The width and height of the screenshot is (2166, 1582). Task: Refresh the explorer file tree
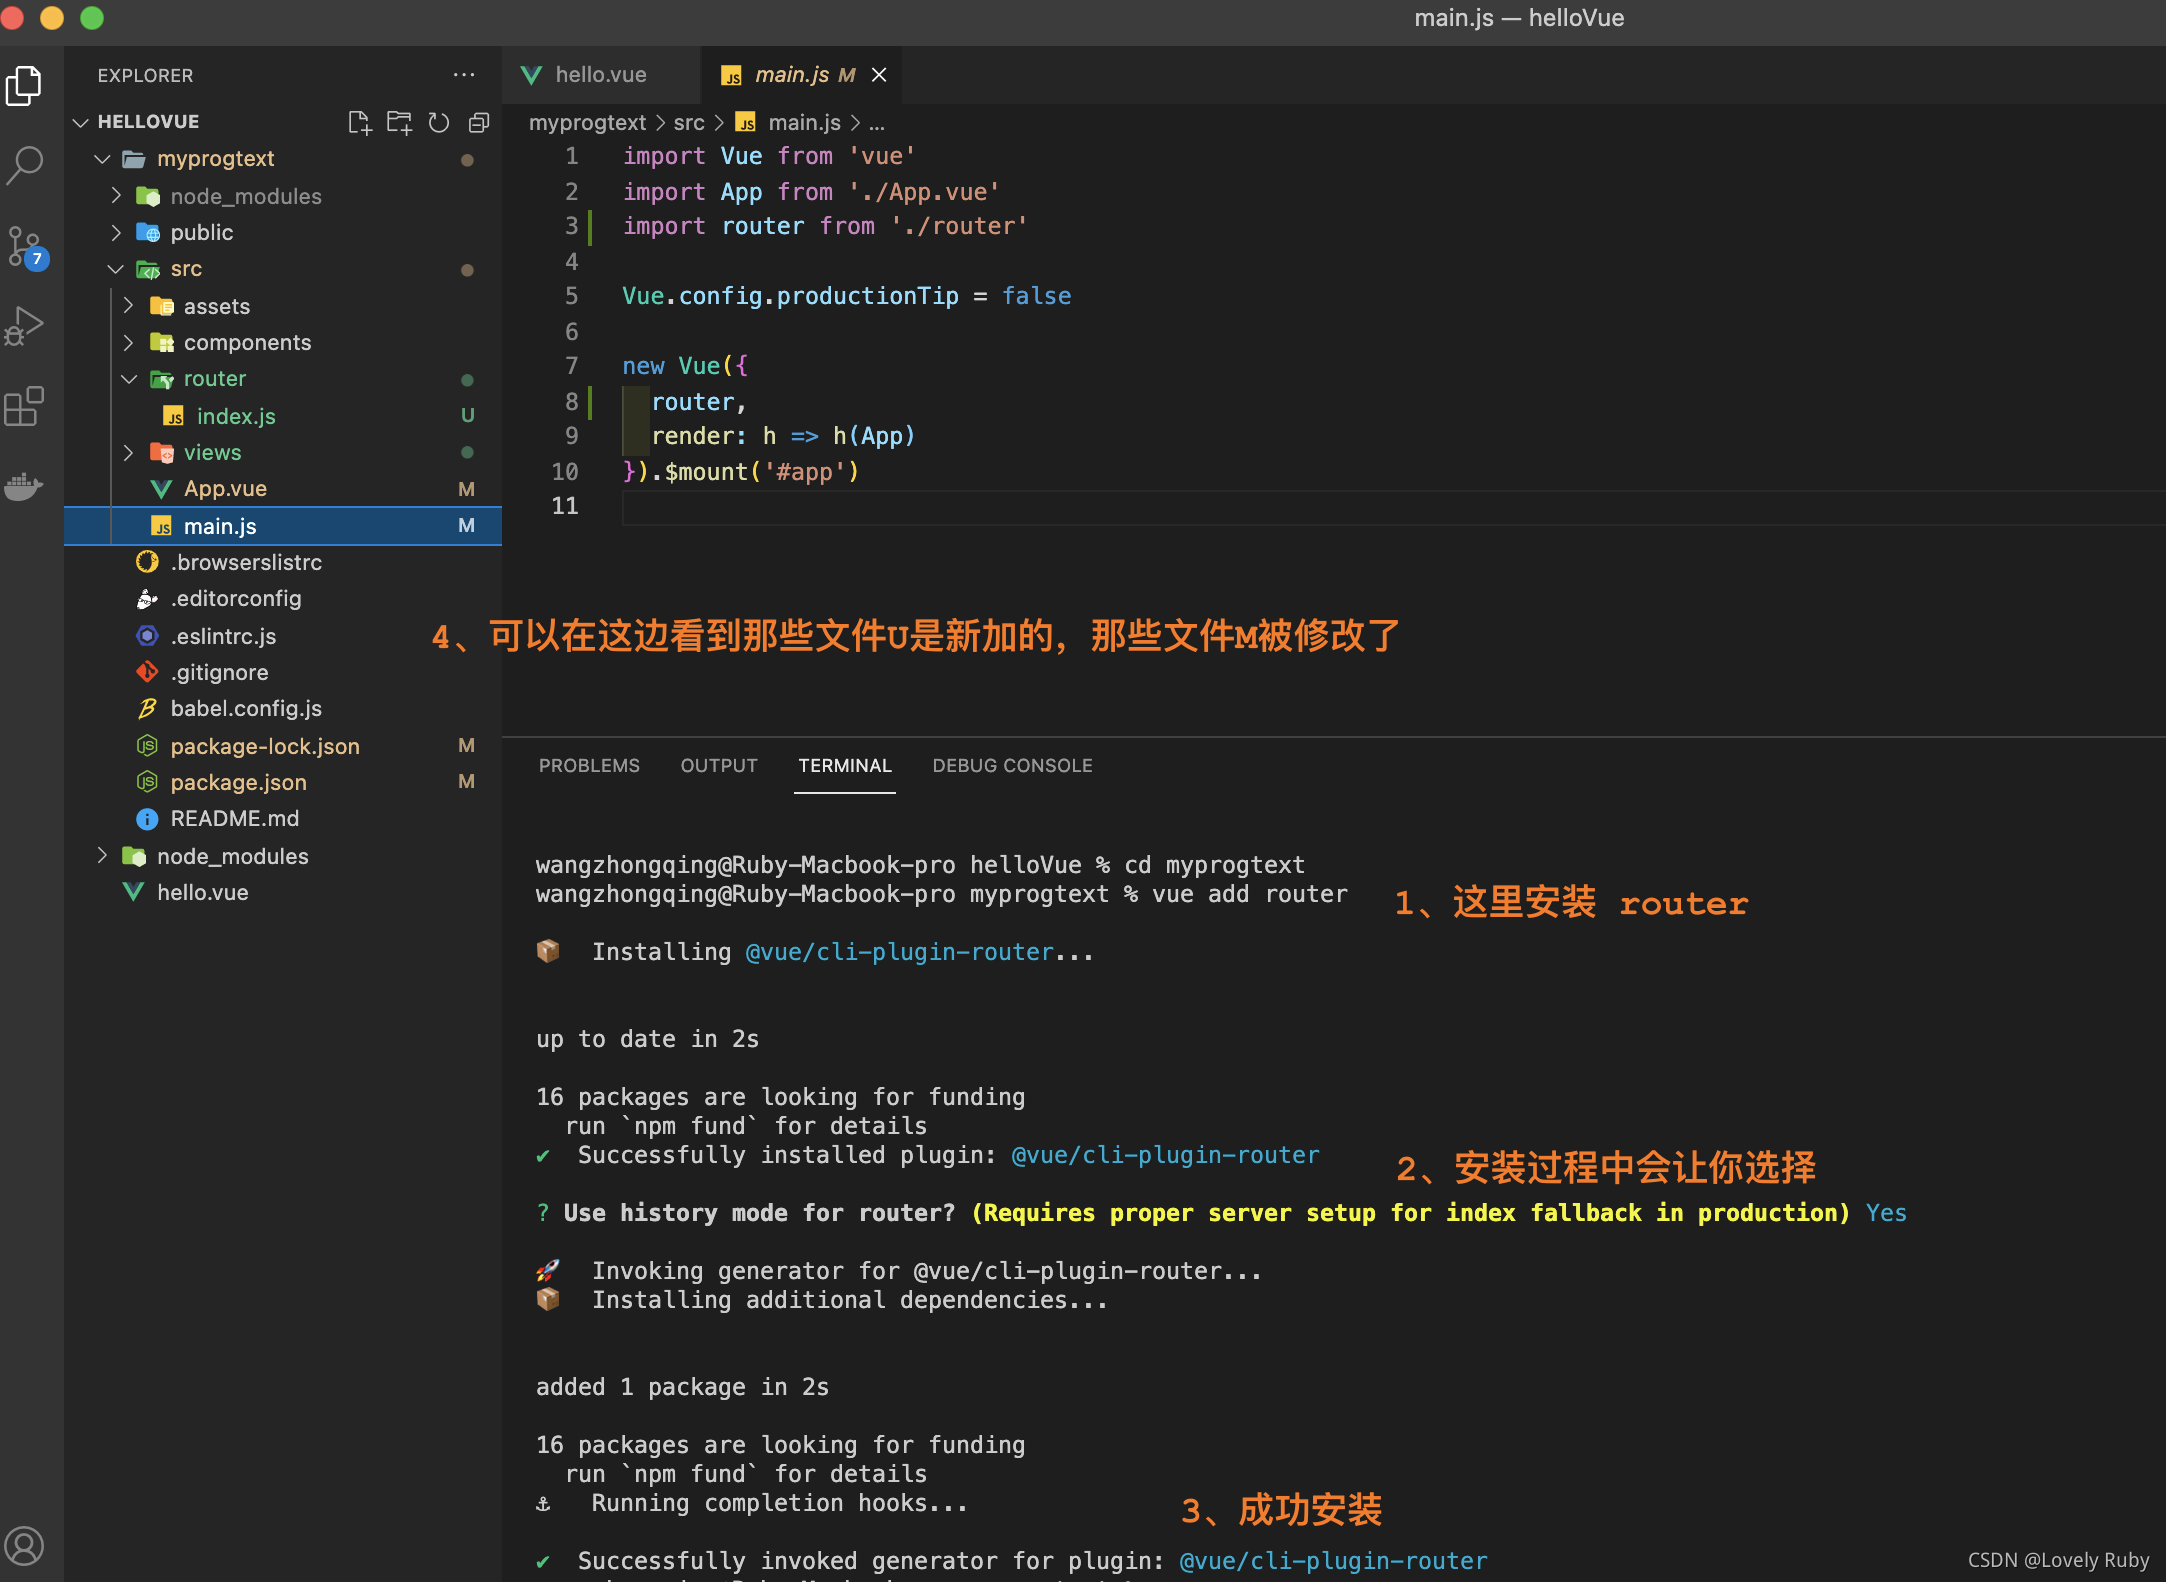tap(439, 122)
